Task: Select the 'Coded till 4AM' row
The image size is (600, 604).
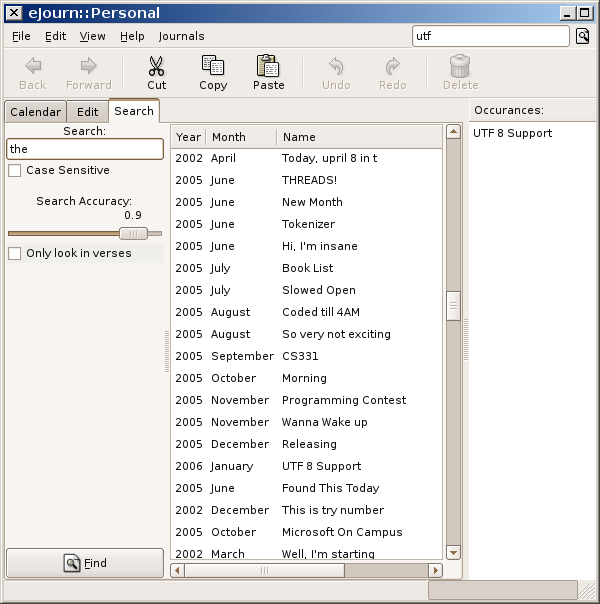Action: coord(307,312)
